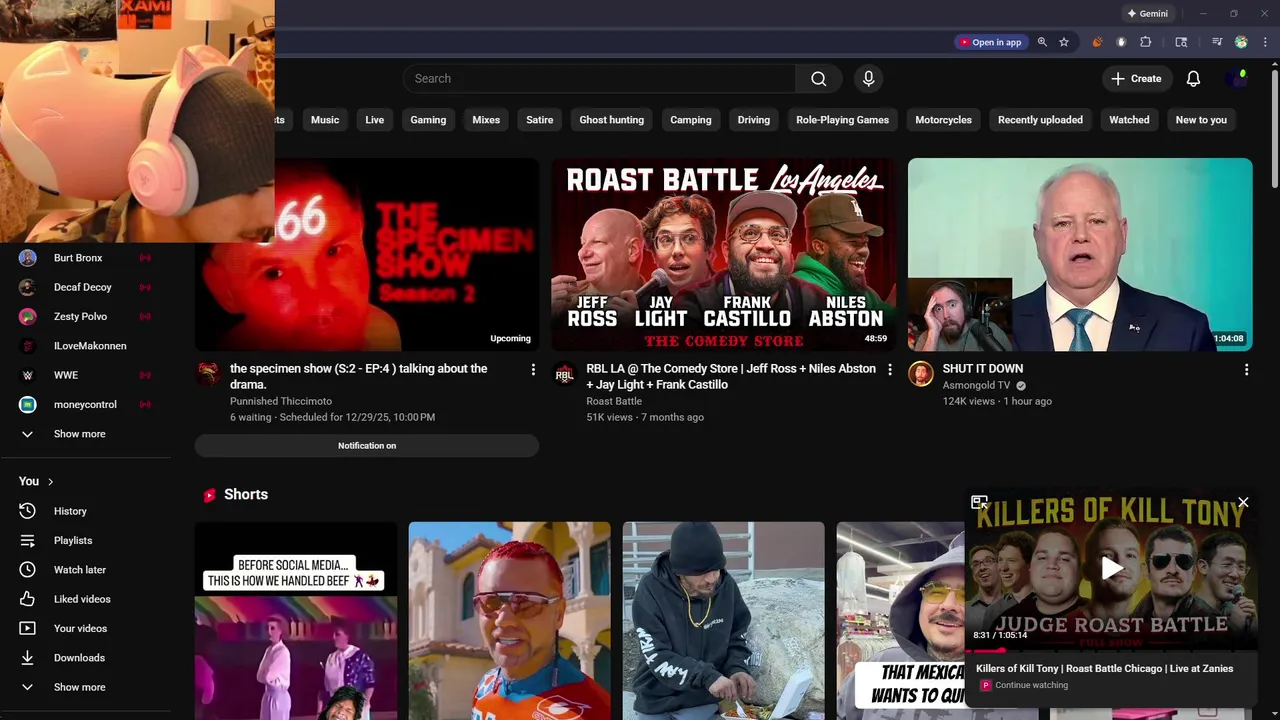1280x720 pixels.
Task: Click the hand-shaped extension icon
Action: (1121, 42)
